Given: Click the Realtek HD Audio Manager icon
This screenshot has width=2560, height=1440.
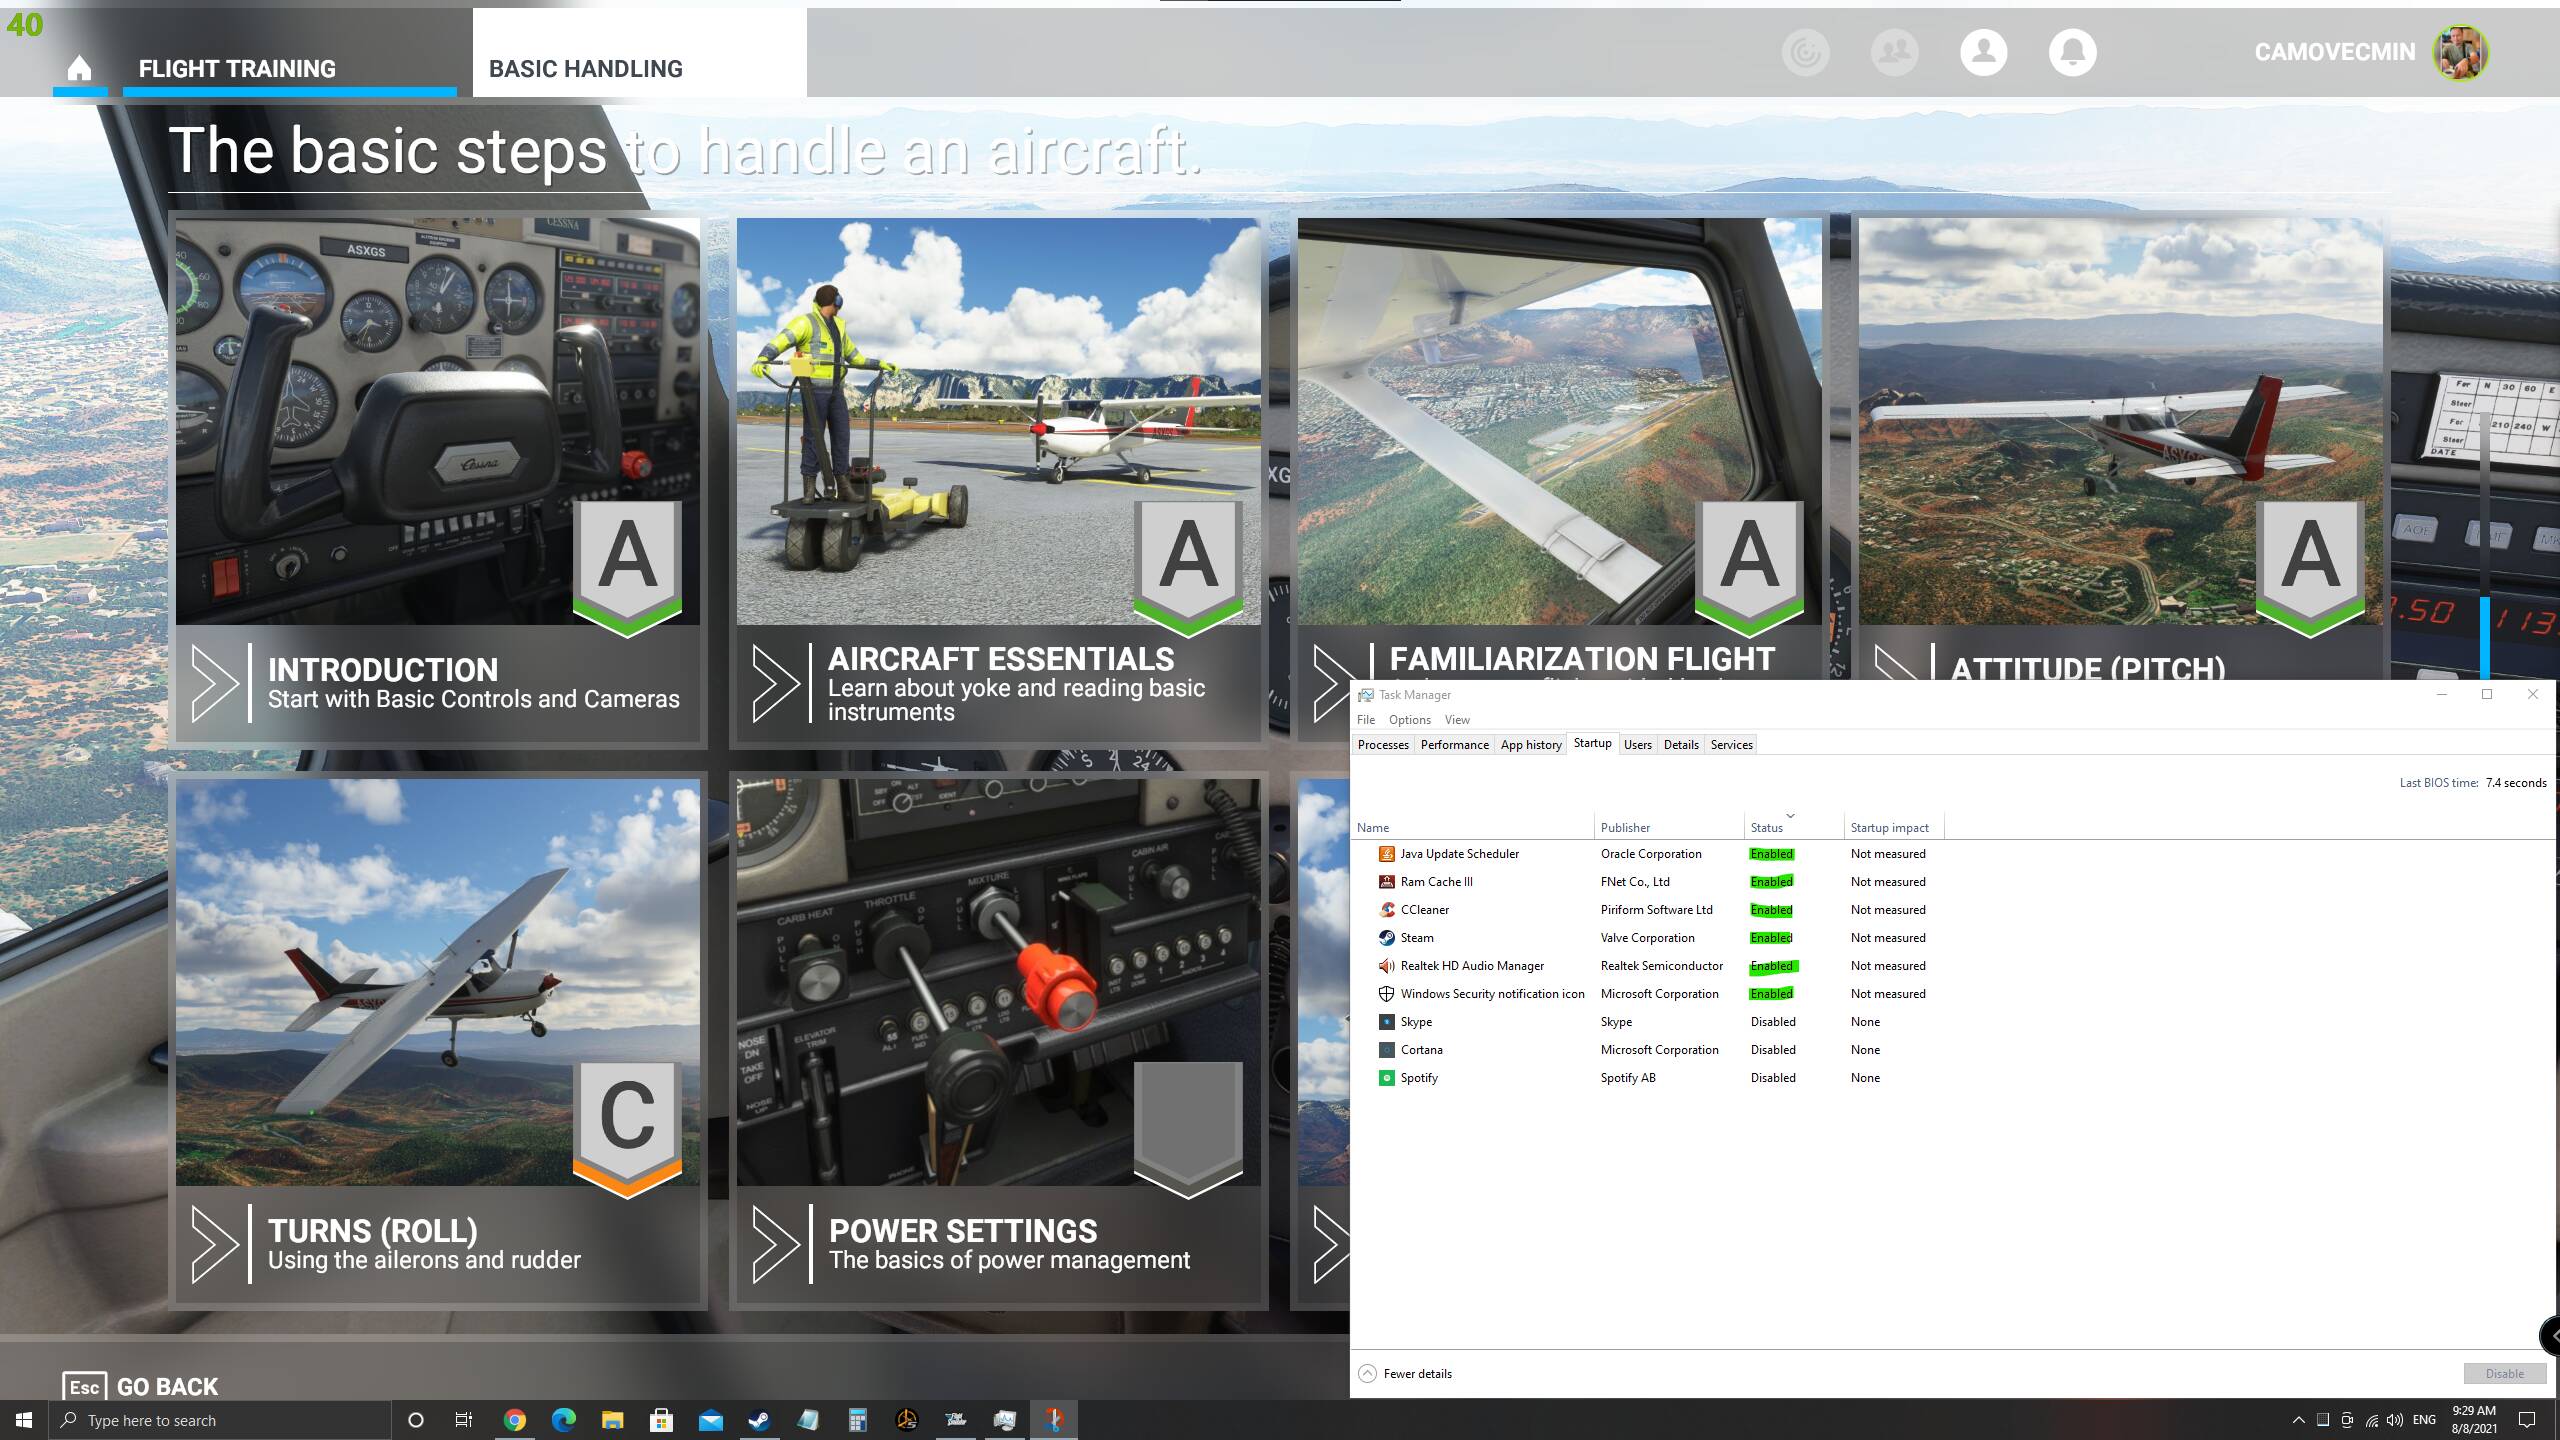Looking at the screenshot, I should (1386, 966).
